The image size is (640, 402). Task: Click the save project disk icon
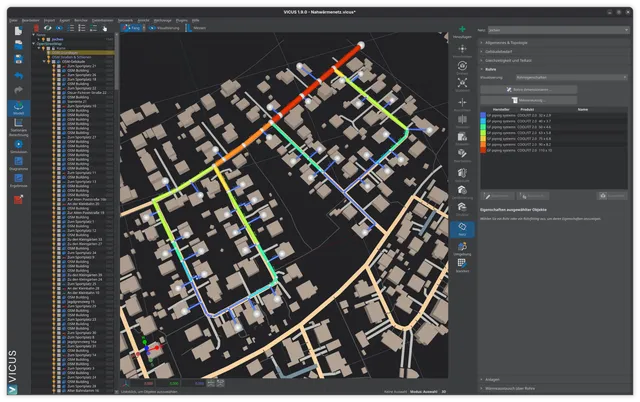click(x=19, y=59)
